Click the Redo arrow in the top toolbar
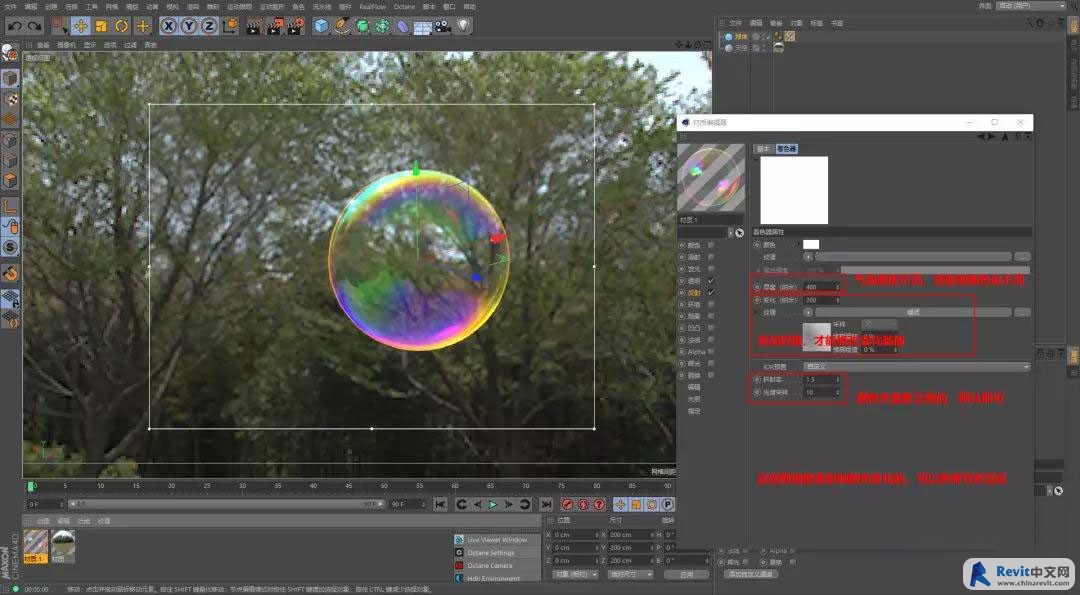The image size is (1080, 595). (34, 26)
